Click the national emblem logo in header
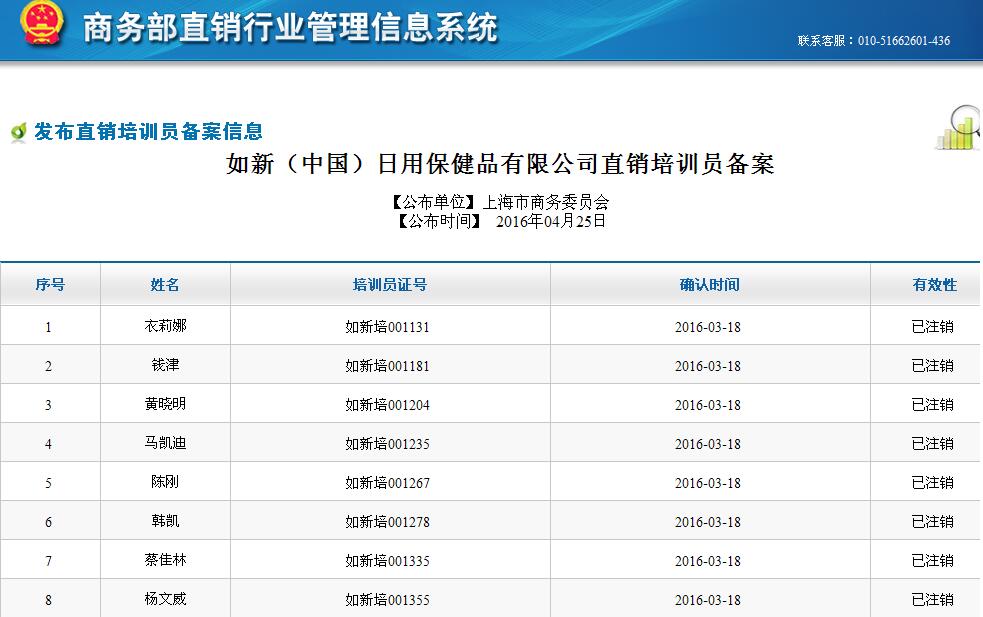This screenshot has height=617, width=983. 42,26
